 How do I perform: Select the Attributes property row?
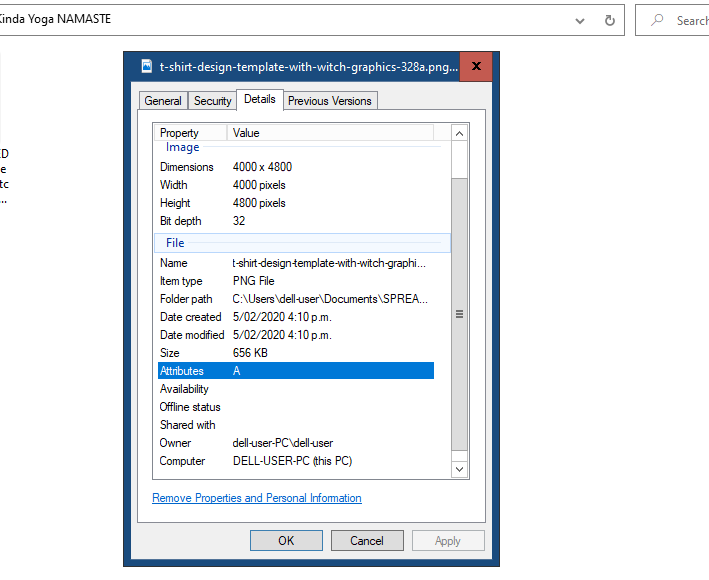[296, 371]
